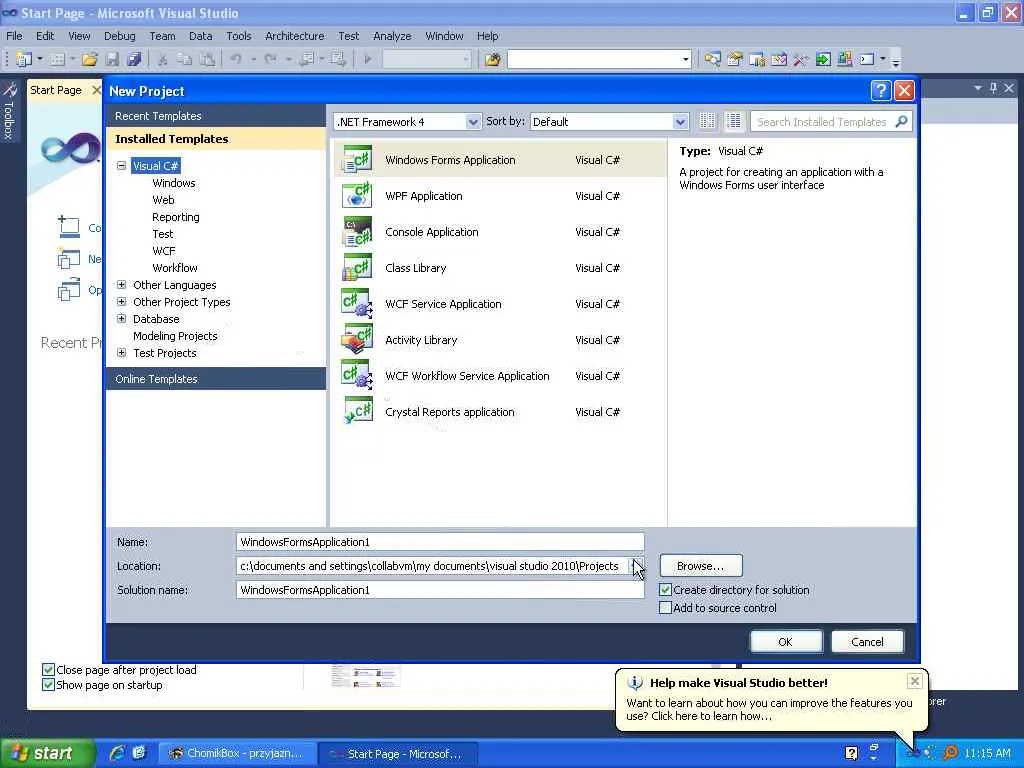Click the Open File folder toolbar icon
This screenshot has height=768, width=1024.
point(89,59)
